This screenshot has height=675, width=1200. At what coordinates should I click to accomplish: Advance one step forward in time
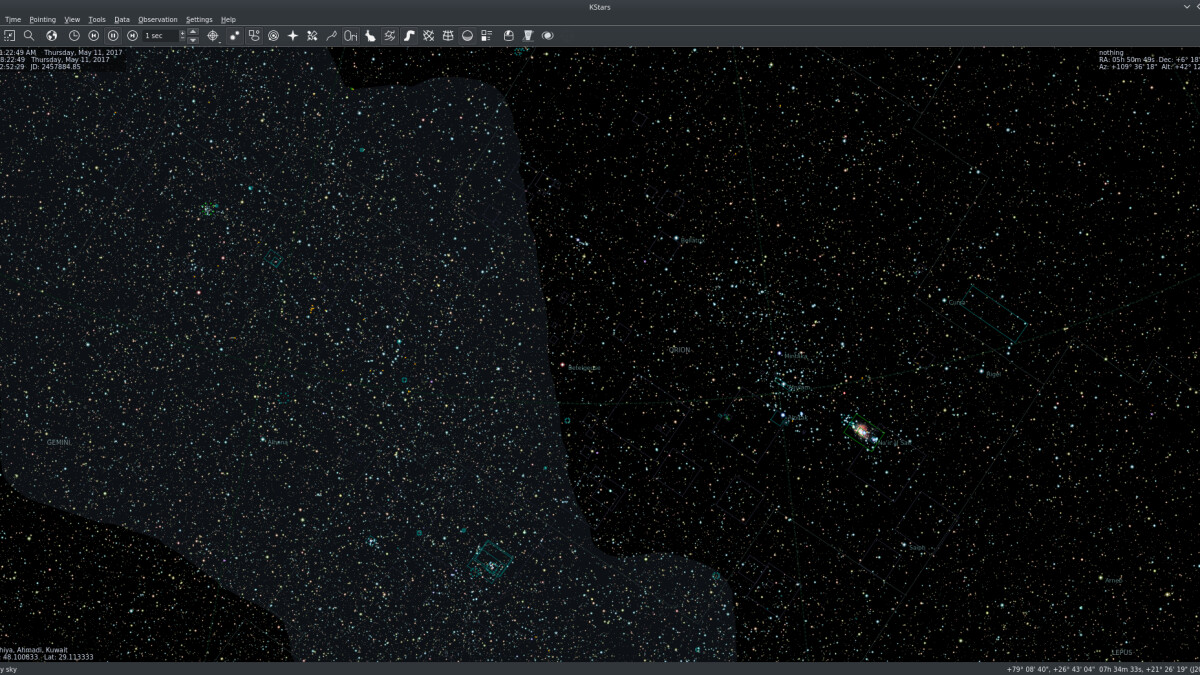click(132, 36)
